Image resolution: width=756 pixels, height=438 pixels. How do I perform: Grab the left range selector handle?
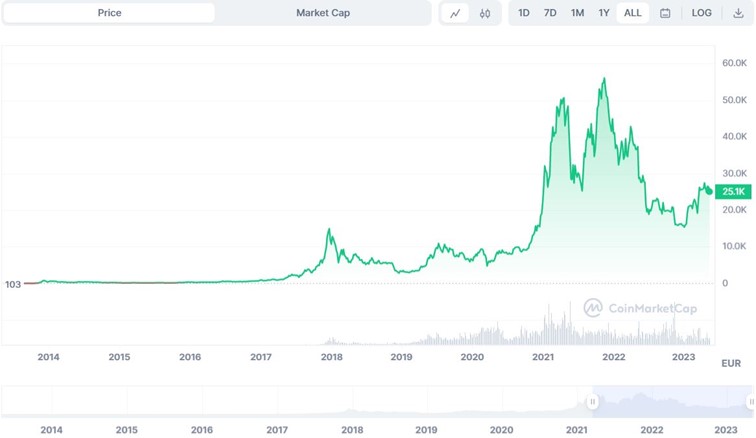click(593, 402)
